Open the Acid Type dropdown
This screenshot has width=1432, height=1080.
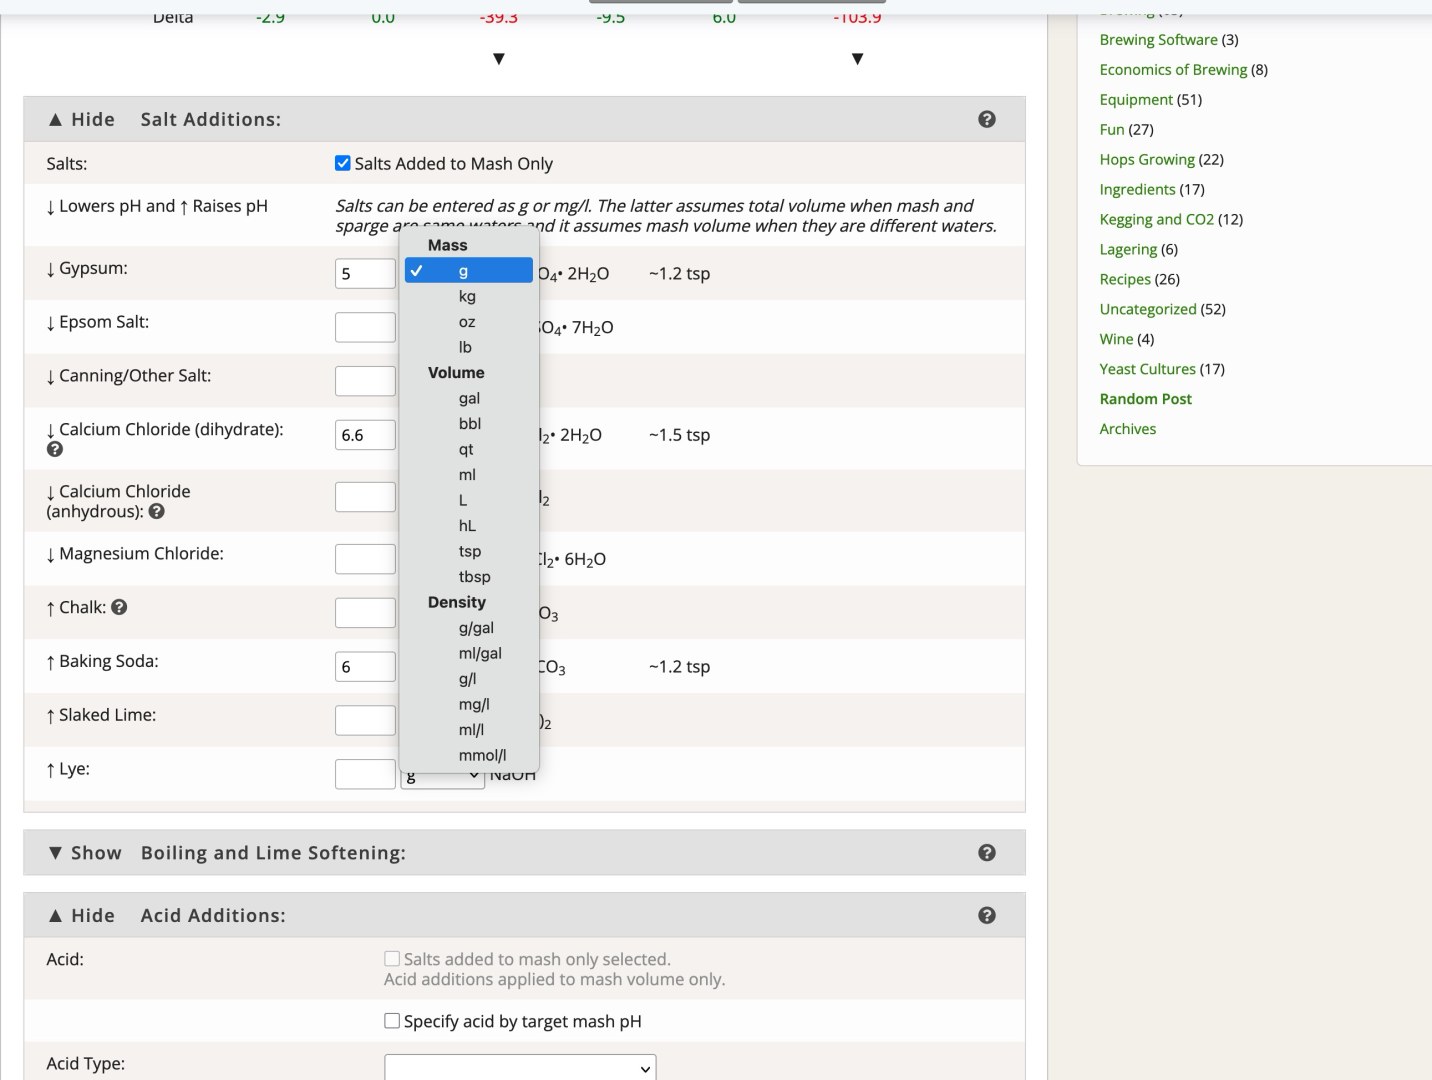(x=520, y=1067)
